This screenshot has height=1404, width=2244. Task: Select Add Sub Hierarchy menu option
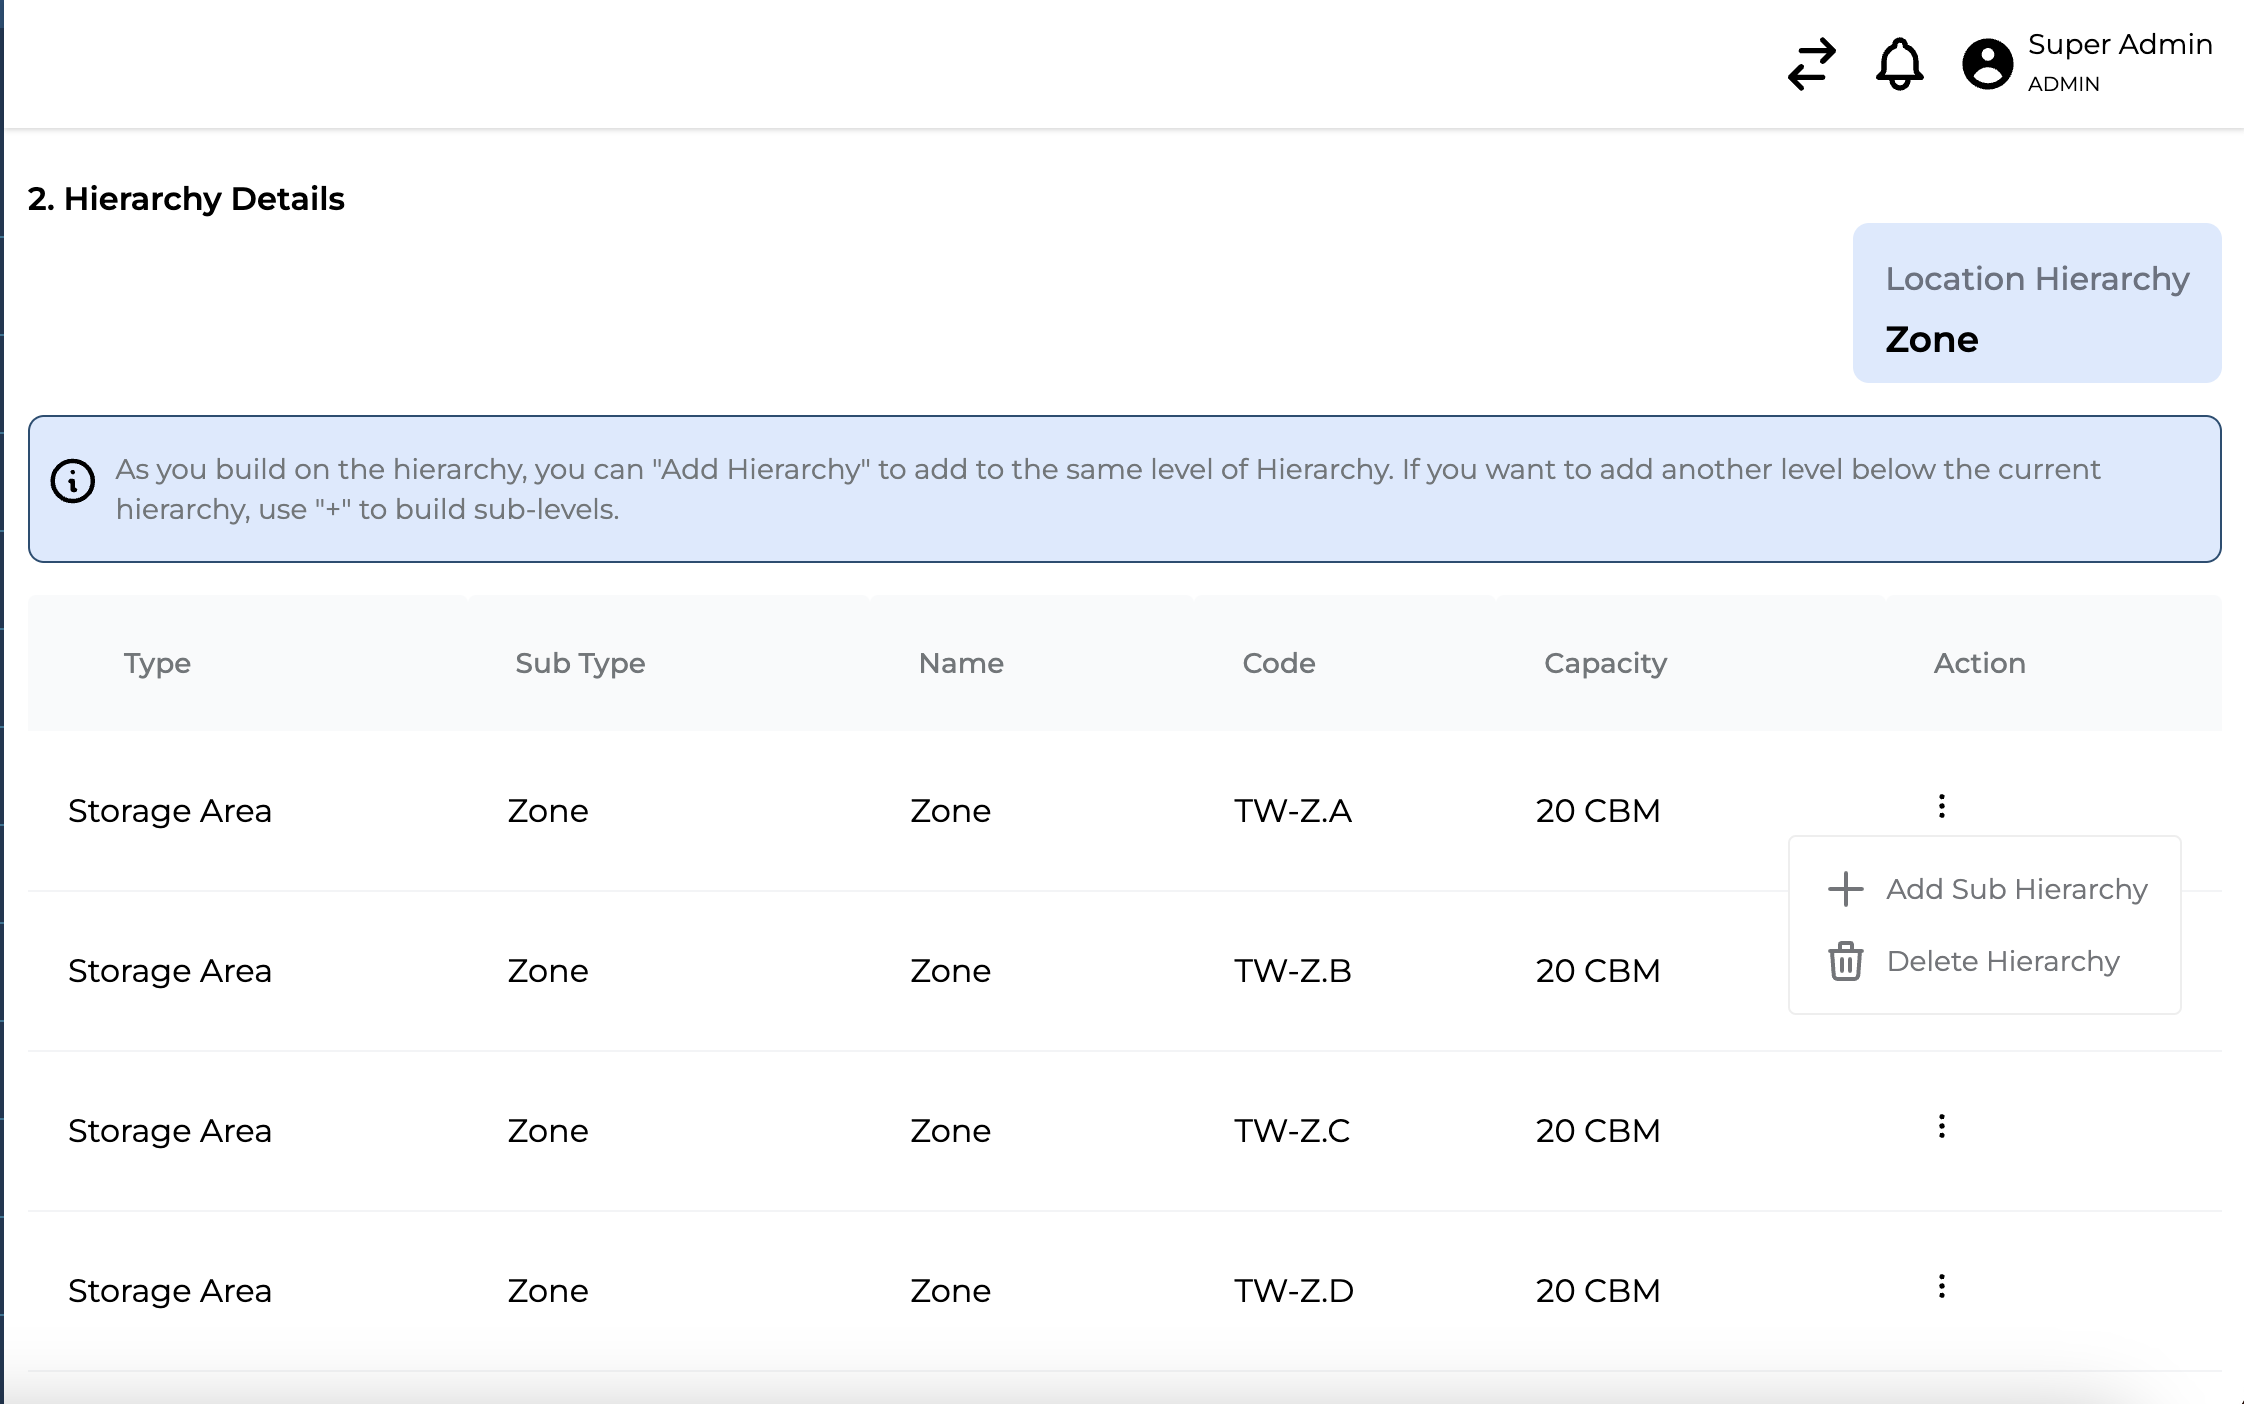(x=2016, y=889)
